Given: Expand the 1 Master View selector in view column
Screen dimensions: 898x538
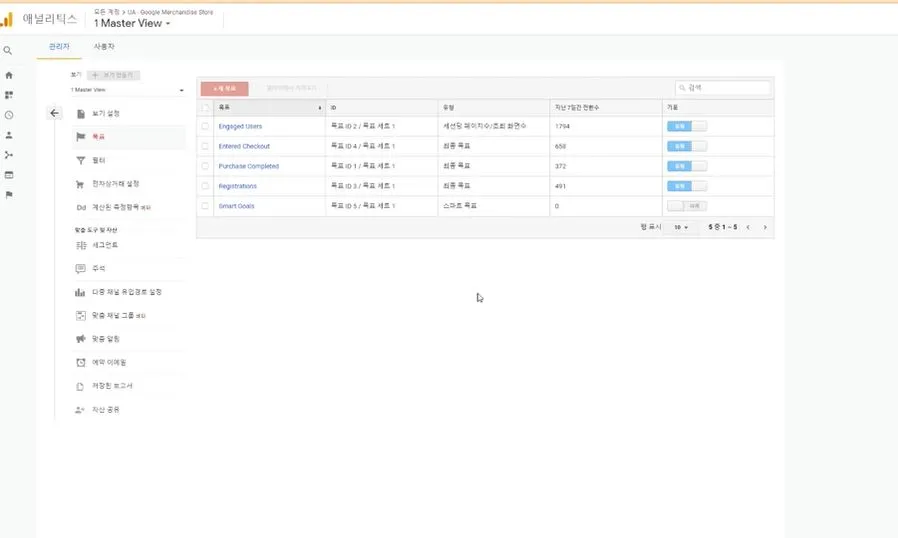Looking at the screenshot, I should click(x=127, y=90).
